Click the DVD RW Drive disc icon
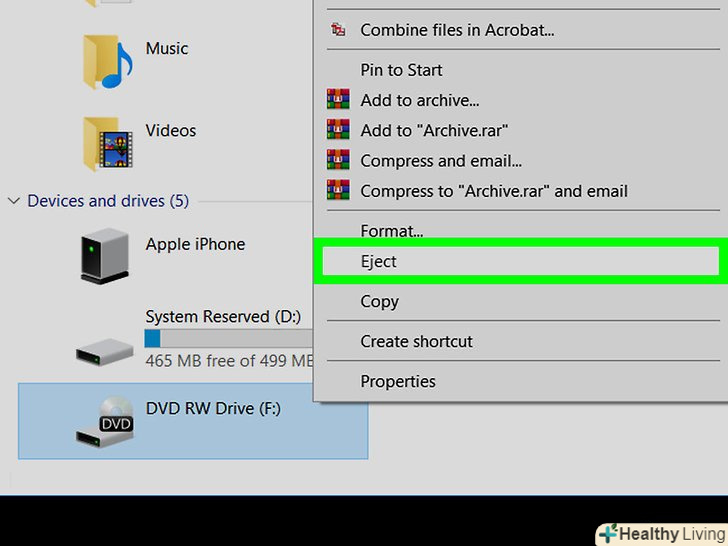The width and height of the screenshot is (728, 546). (105, 422)
